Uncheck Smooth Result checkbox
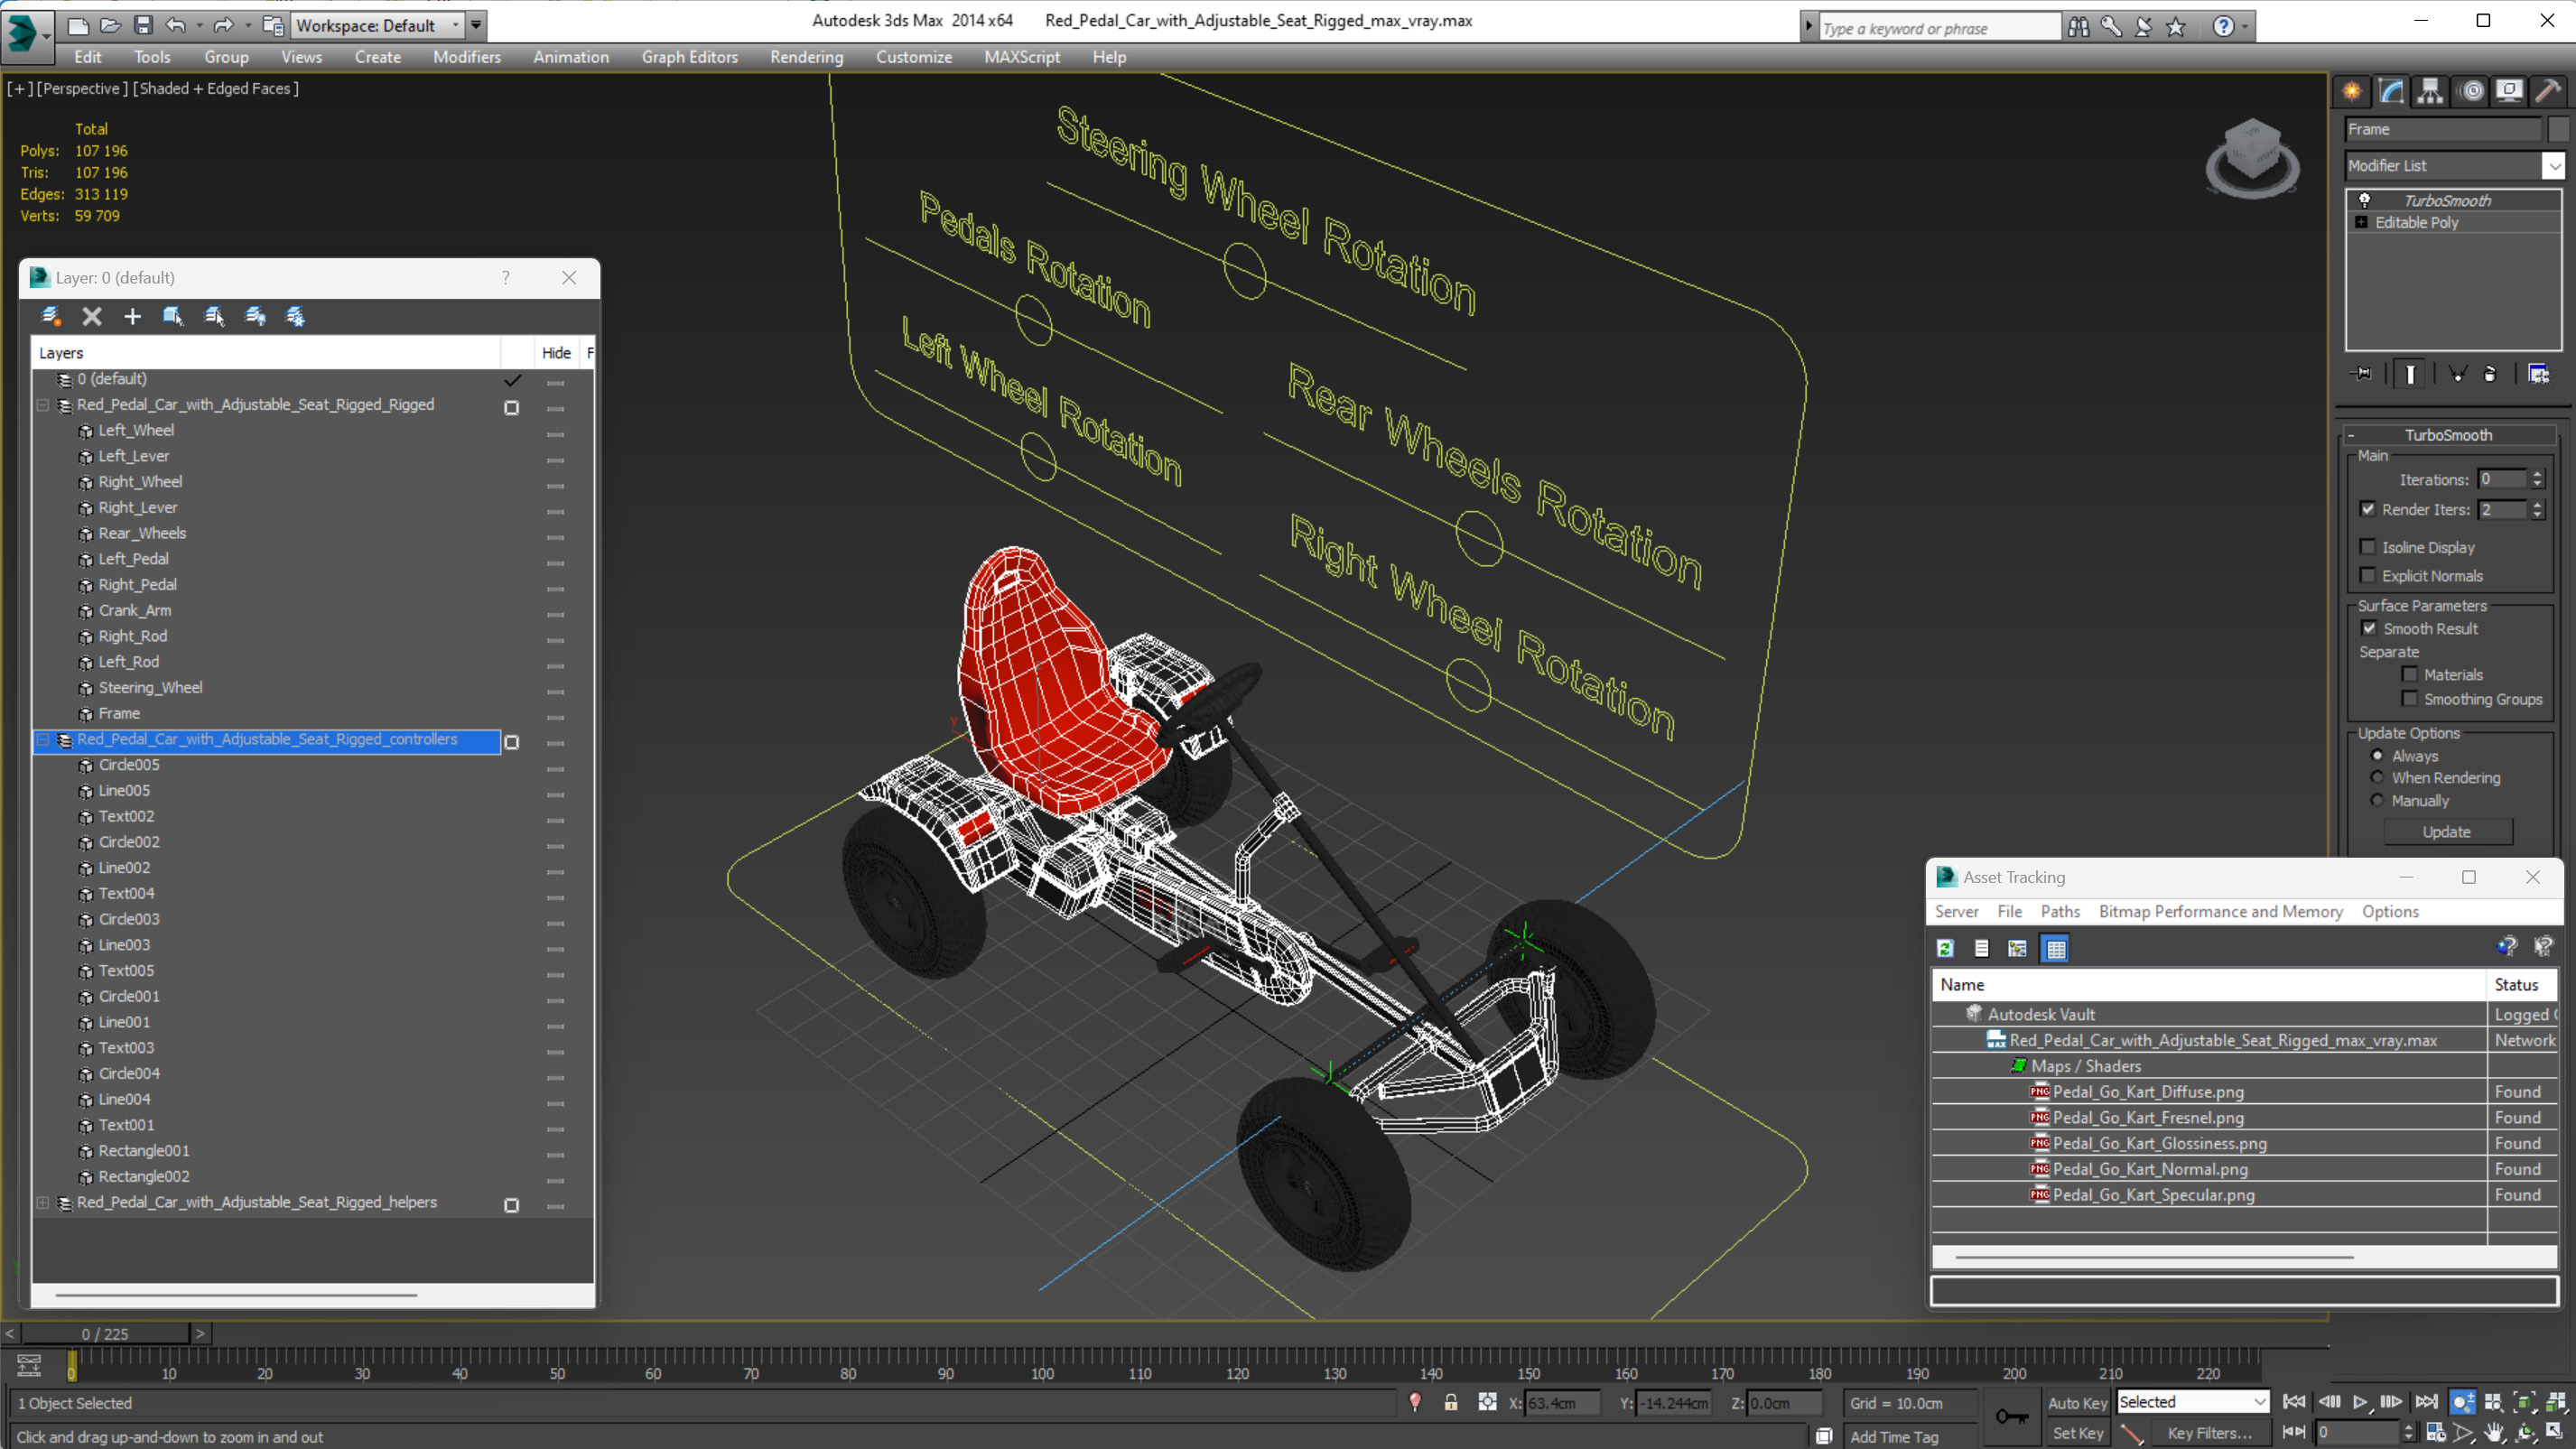 (x=2369, y=628)
